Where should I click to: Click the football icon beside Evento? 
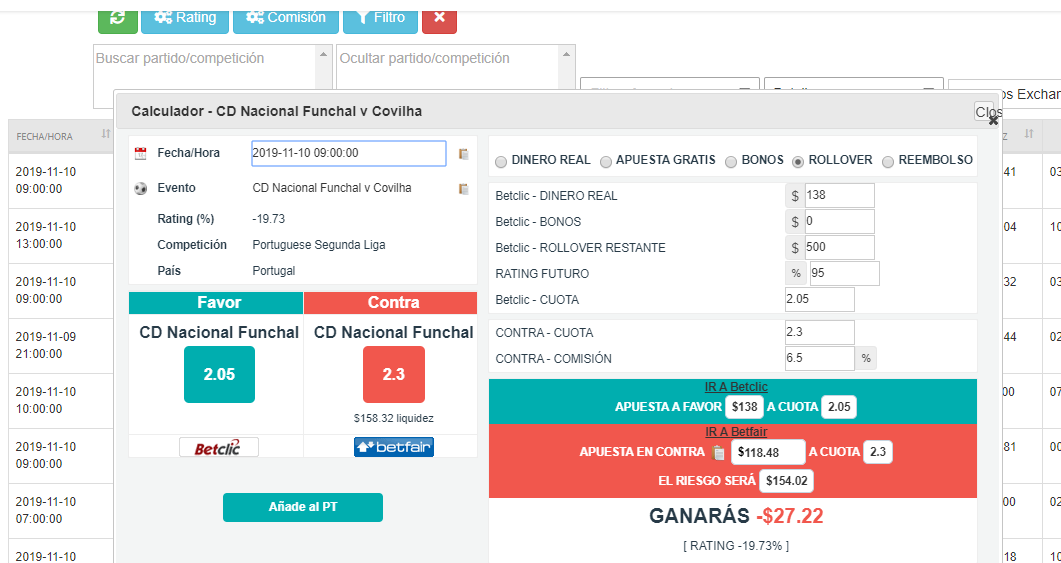click(141, 189)
